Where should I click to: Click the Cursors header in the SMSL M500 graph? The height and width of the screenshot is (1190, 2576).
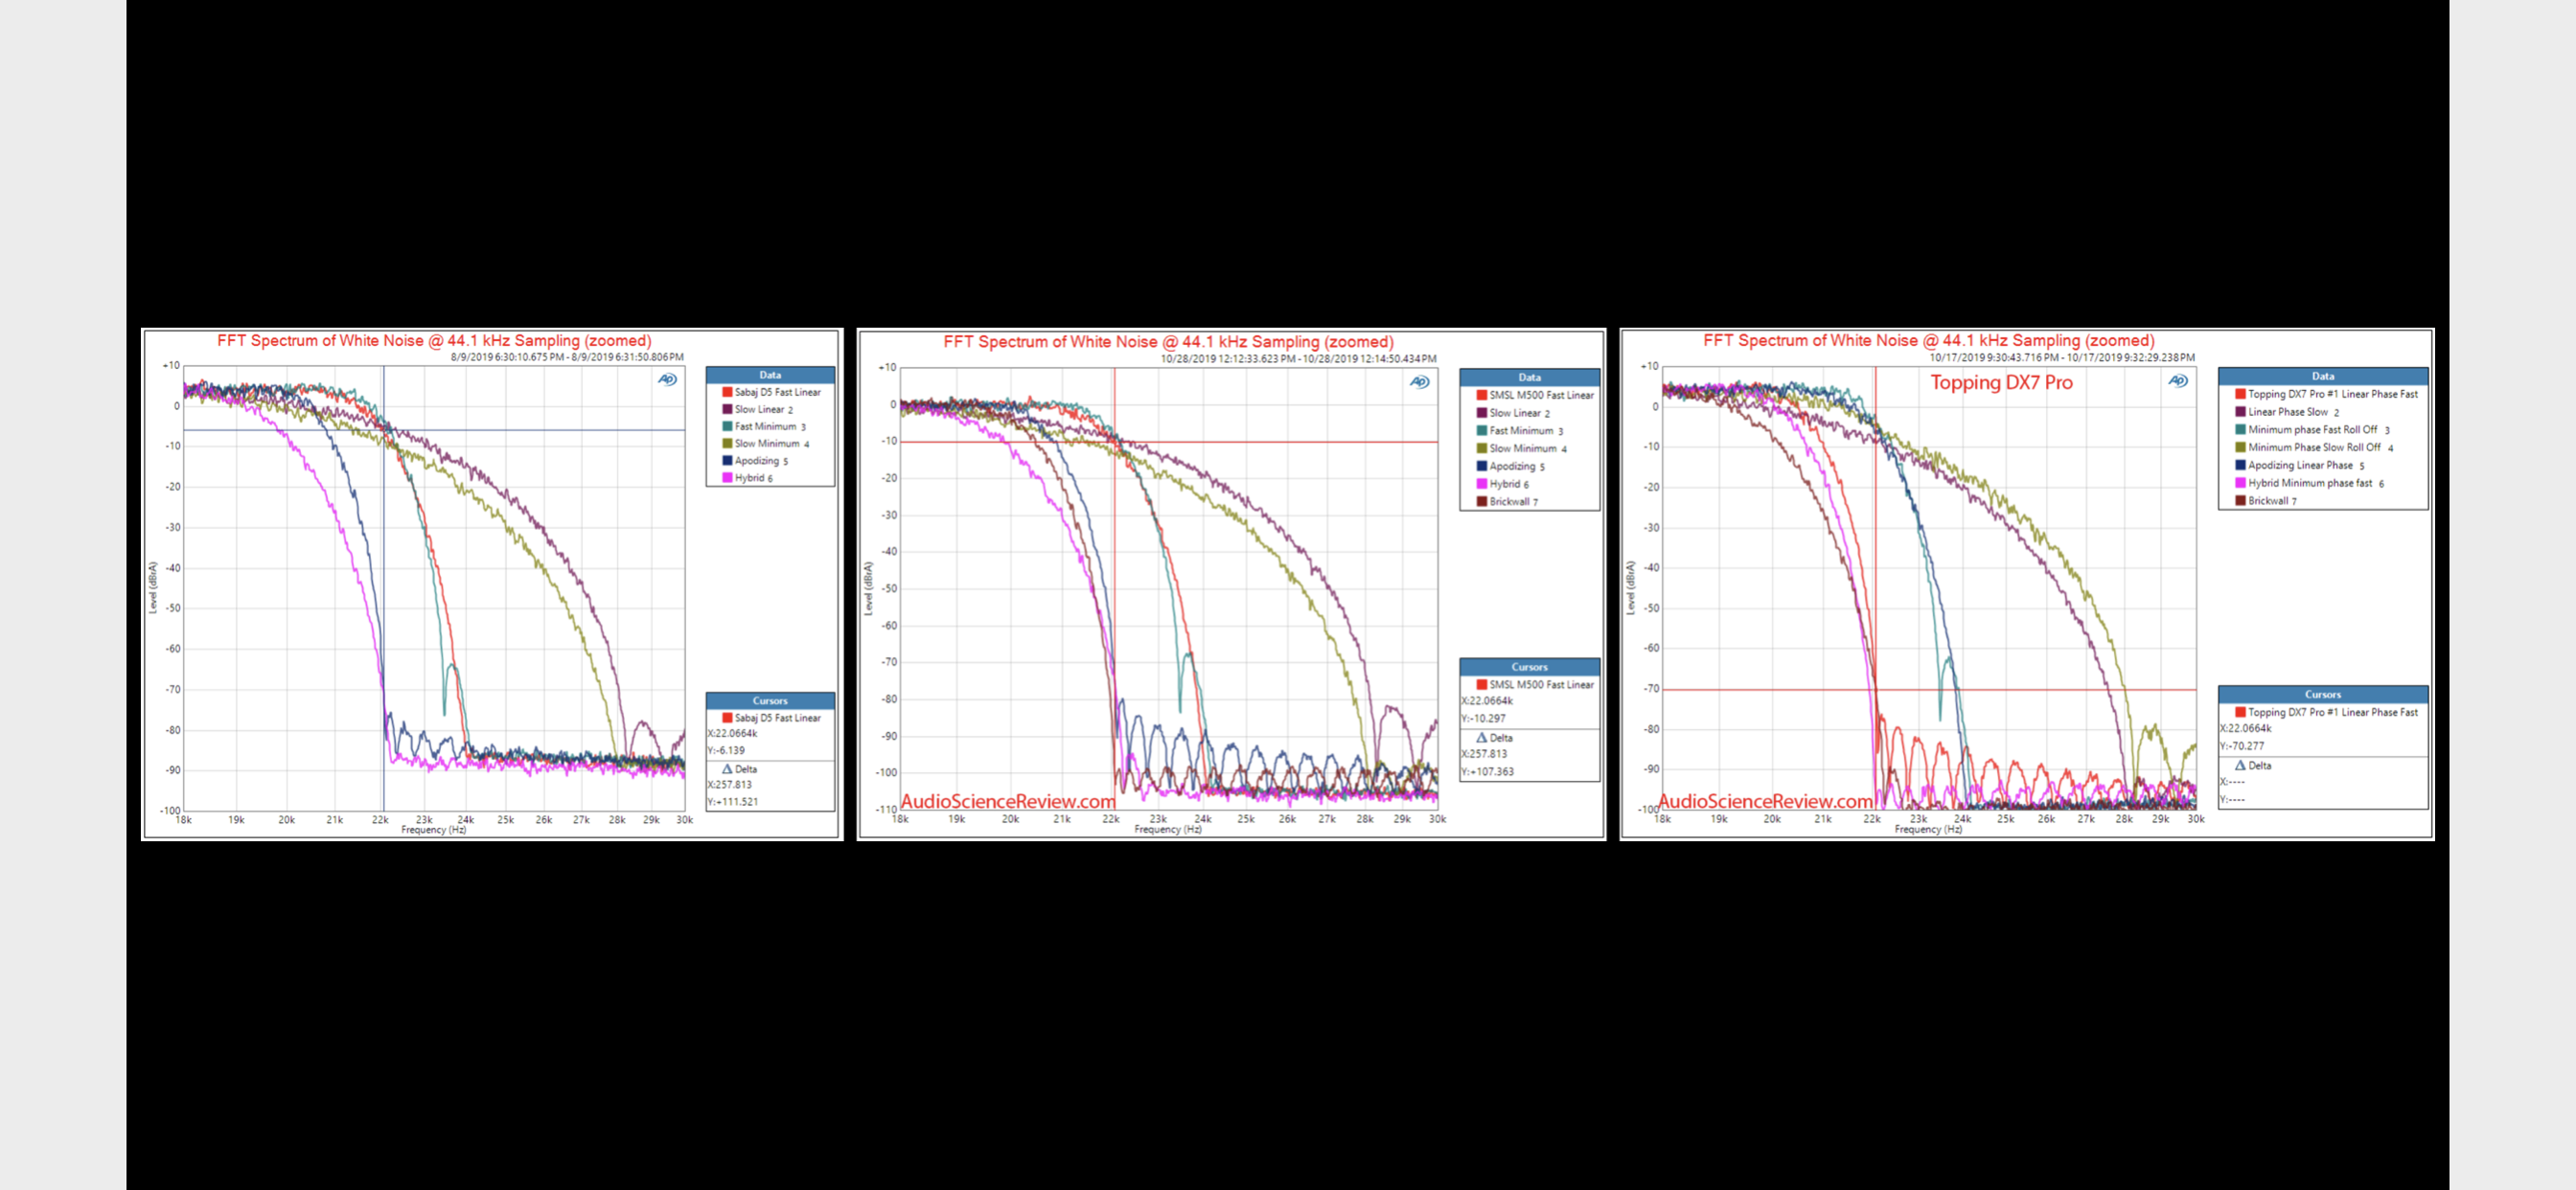pyautogui.click(x=1529, y=667)
